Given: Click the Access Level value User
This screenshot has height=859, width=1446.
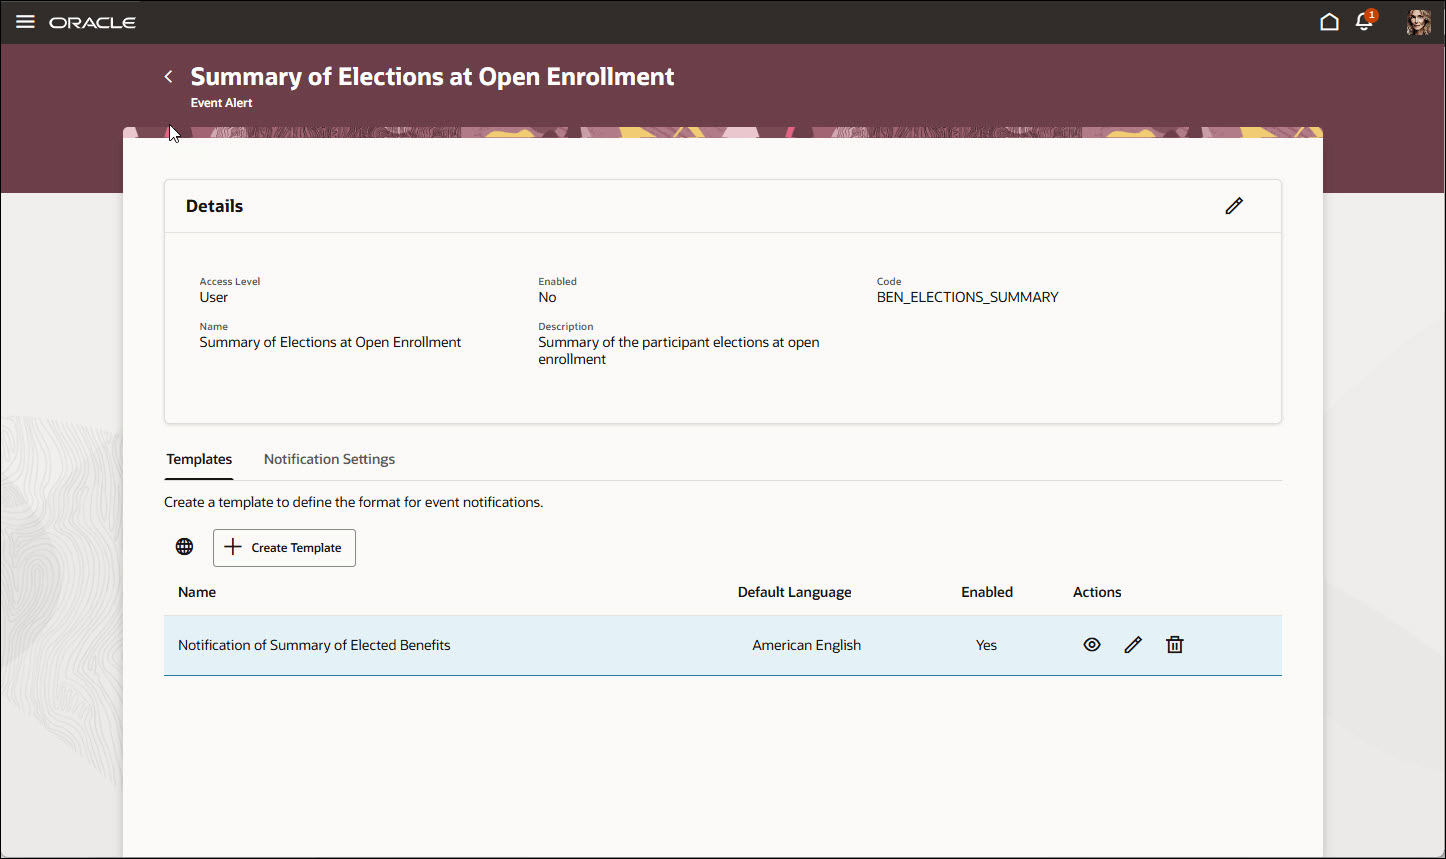Looking at the screenshot, I should pos(213,297).
